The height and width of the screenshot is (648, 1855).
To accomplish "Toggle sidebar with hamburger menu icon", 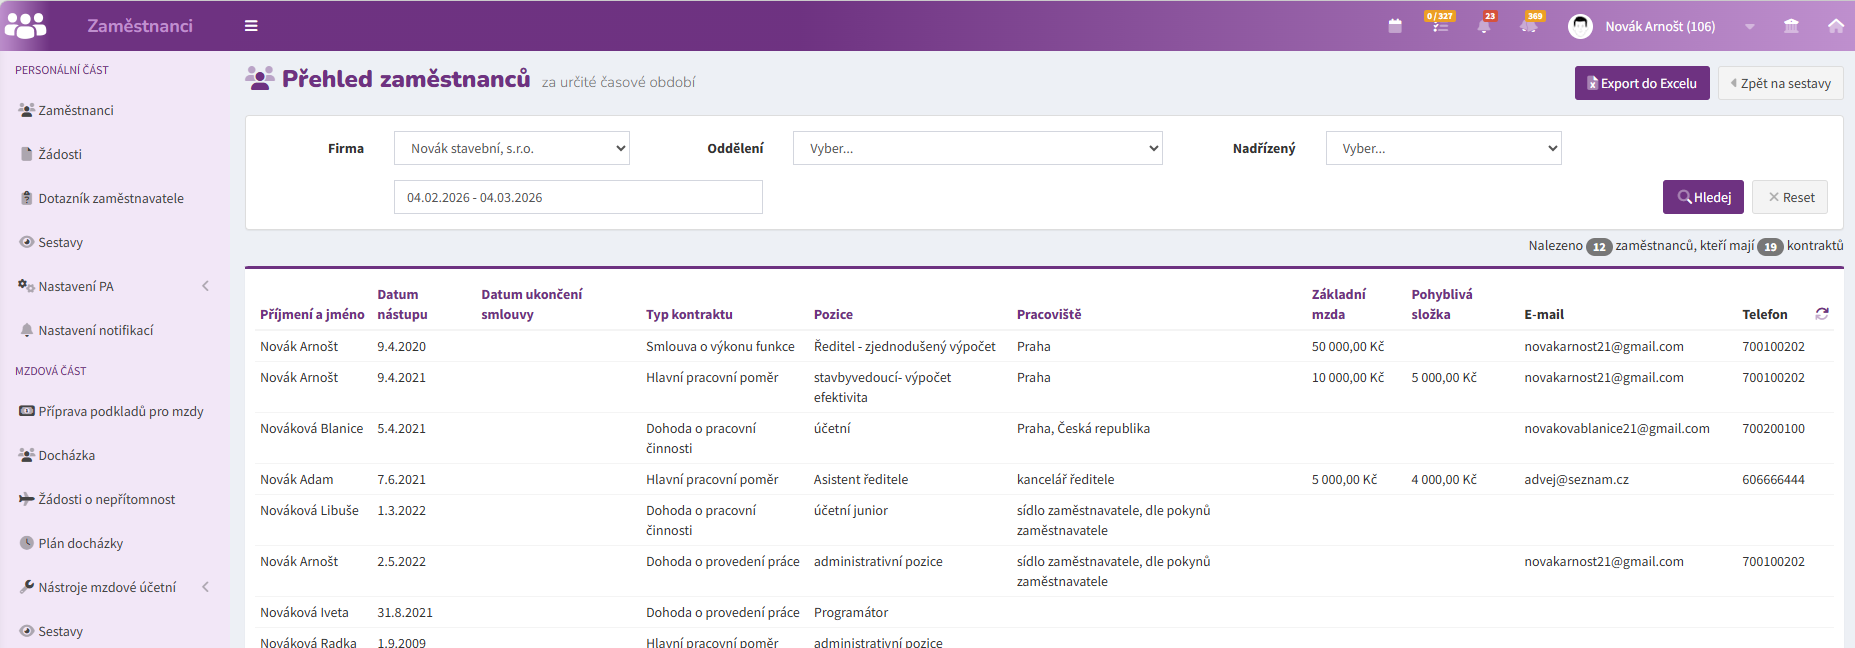I will [x=251, y=26].
